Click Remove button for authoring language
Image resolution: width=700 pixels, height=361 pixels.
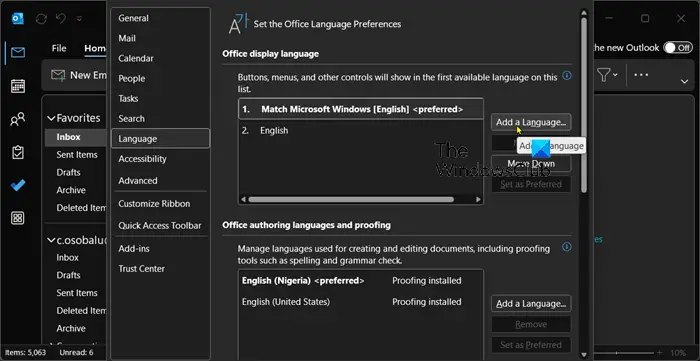(531, 324)
